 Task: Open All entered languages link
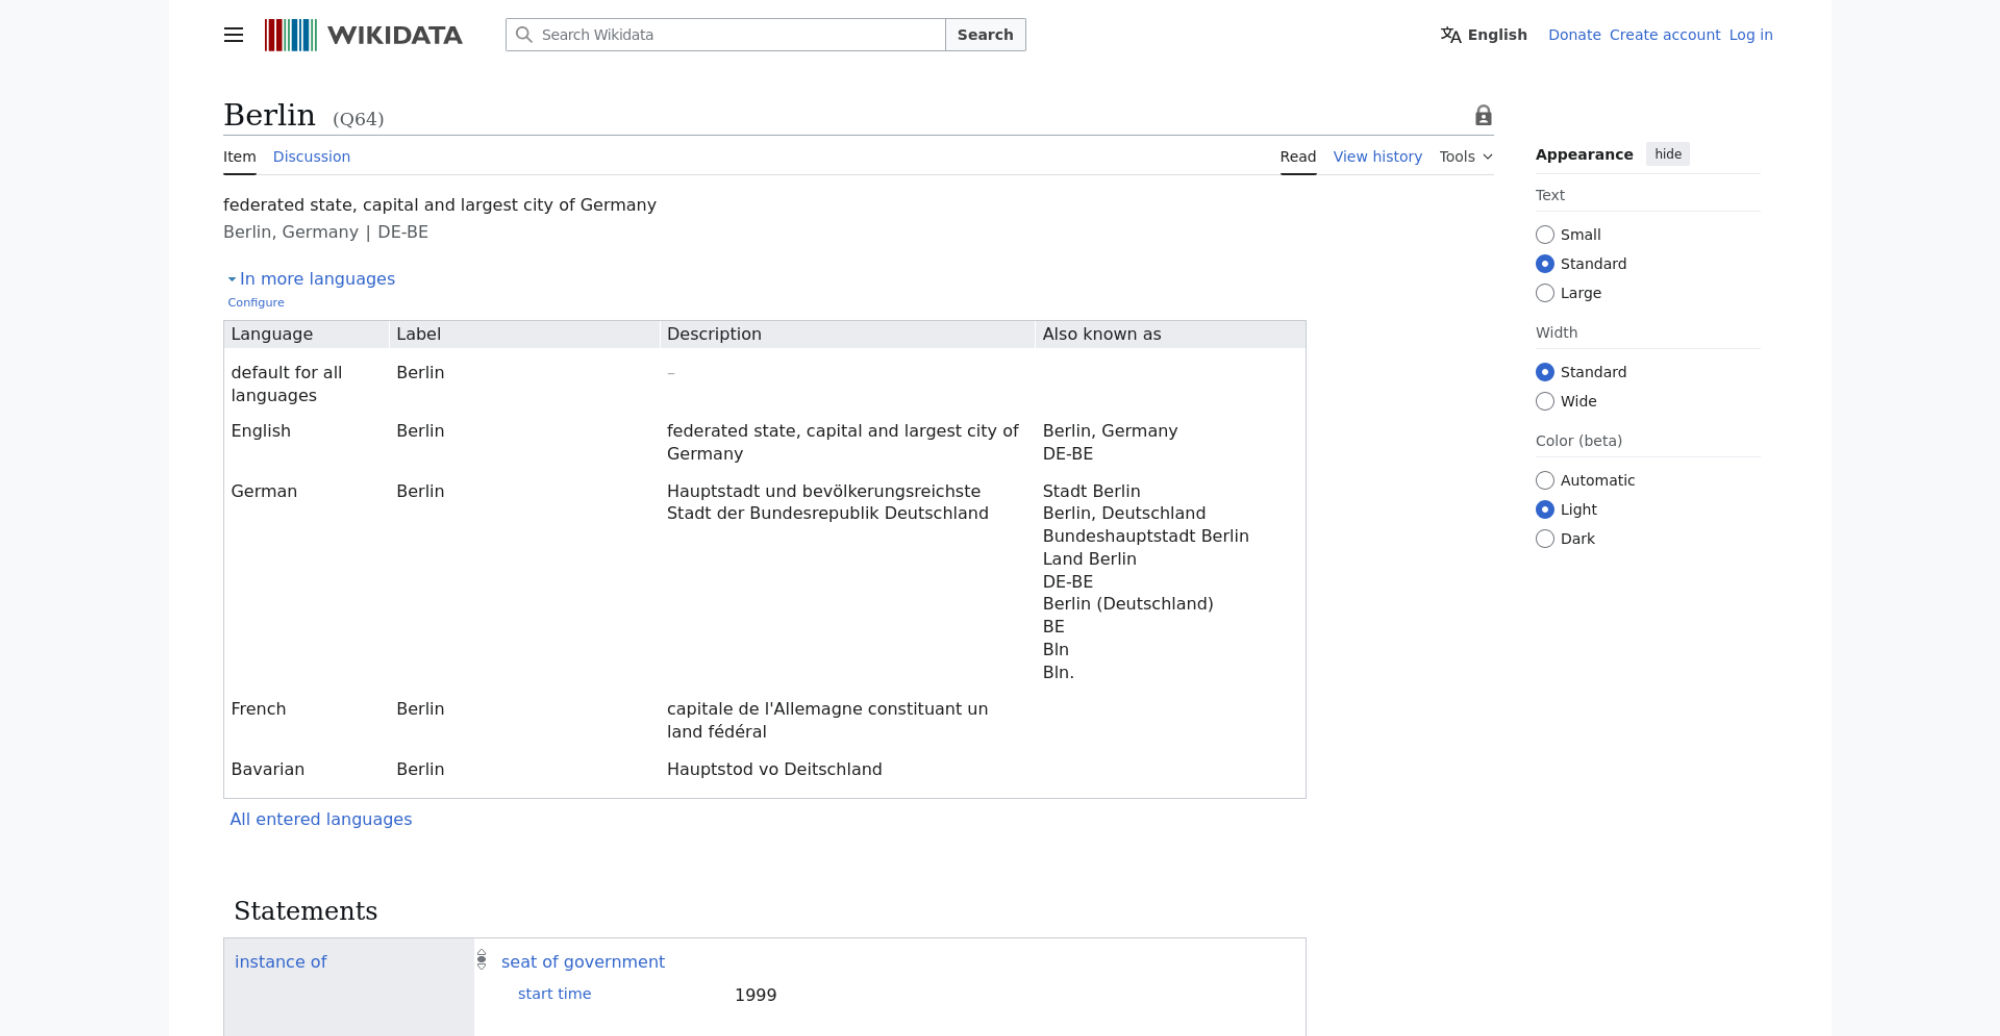[321, 819]
